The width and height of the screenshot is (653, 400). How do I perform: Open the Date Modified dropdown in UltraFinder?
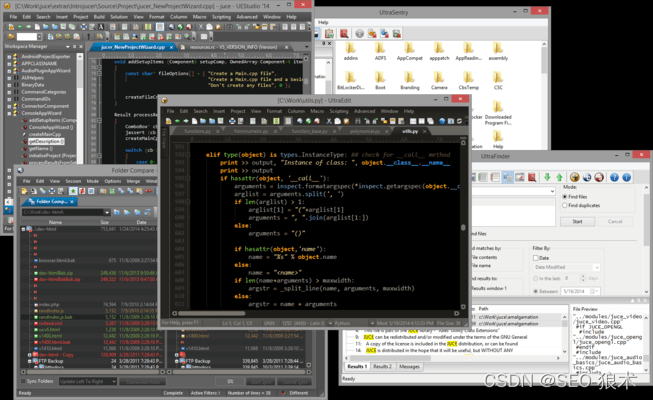click(x=597, y=267)
